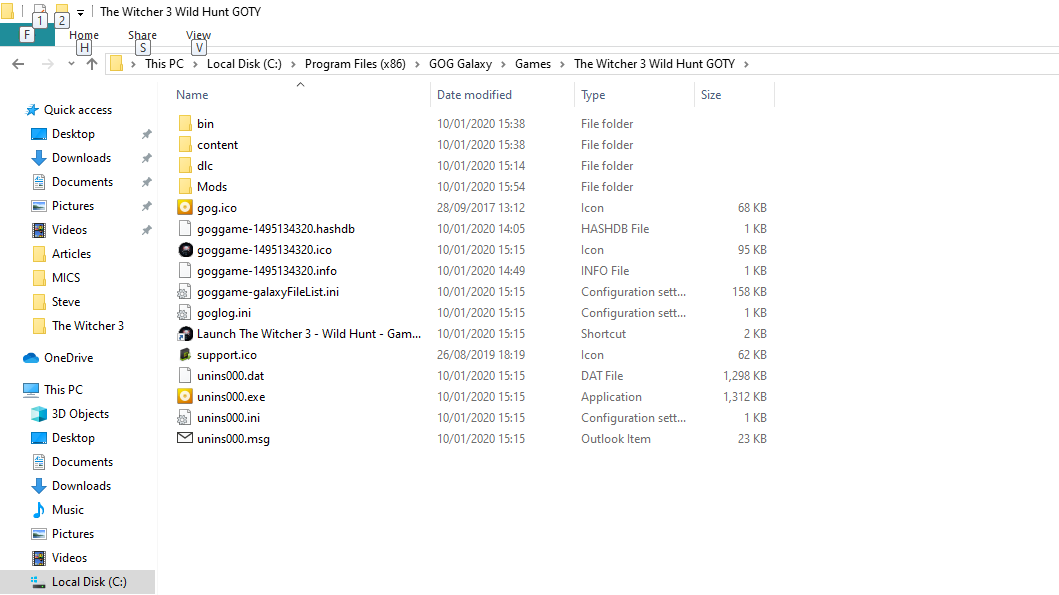Open MICS folder in Quick access
1059x595 pixels.
pos(56,278)
